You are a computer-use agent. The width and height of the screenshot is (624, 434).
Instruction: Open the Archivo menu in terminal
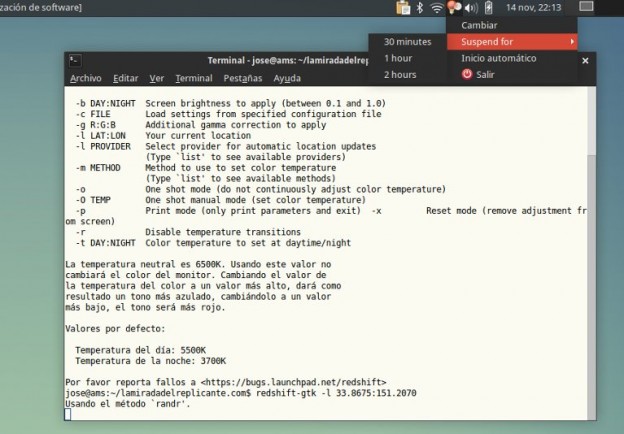85,78
